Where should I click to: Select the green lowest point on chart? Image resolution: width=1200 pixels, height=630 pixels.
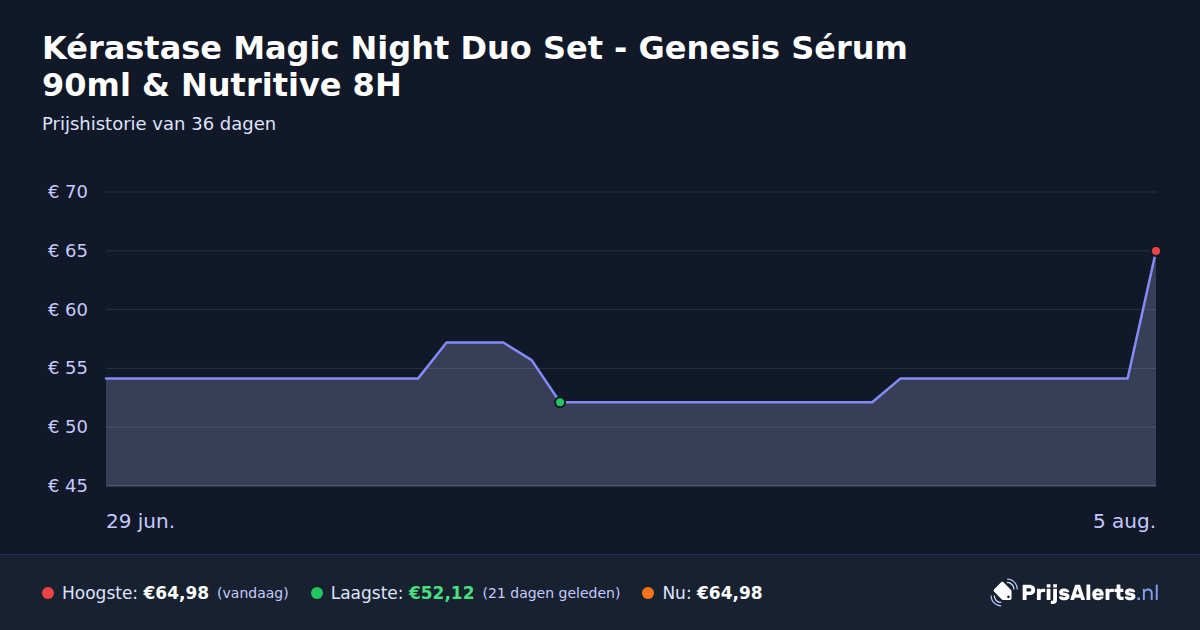click(x=560, y=402)
